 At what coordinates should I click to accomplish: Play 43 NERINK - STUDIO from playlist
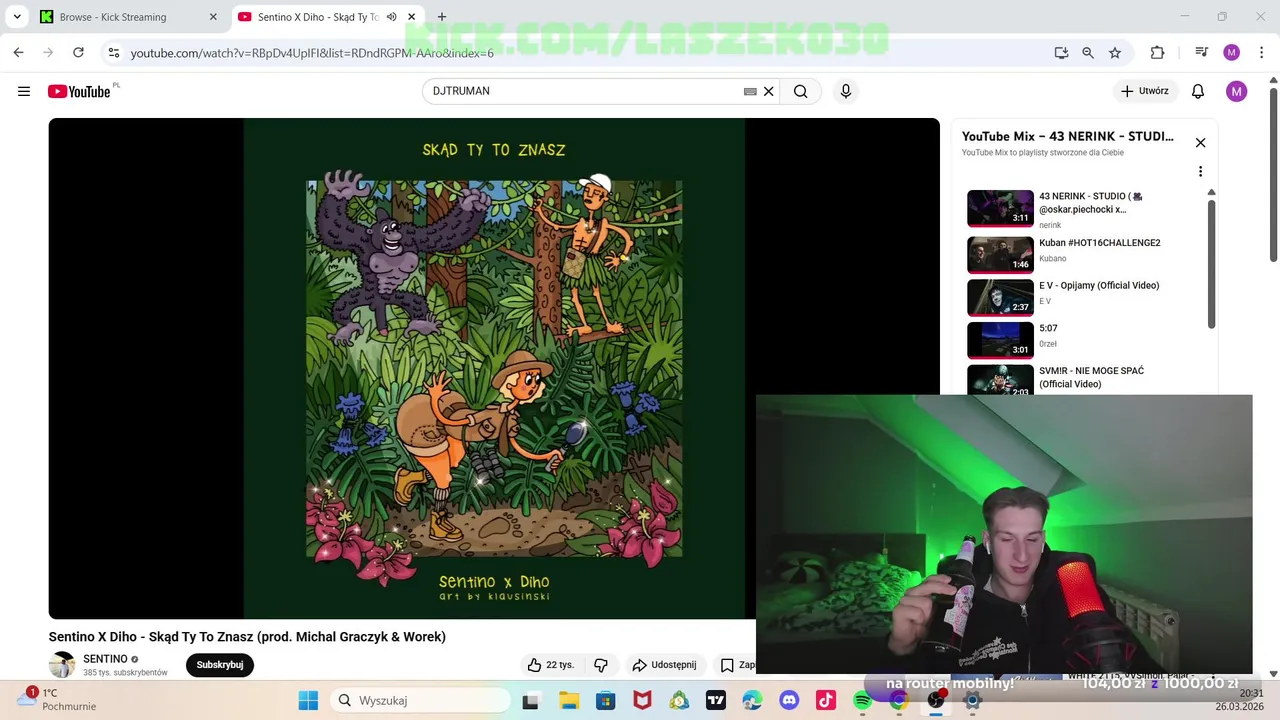1085,209
